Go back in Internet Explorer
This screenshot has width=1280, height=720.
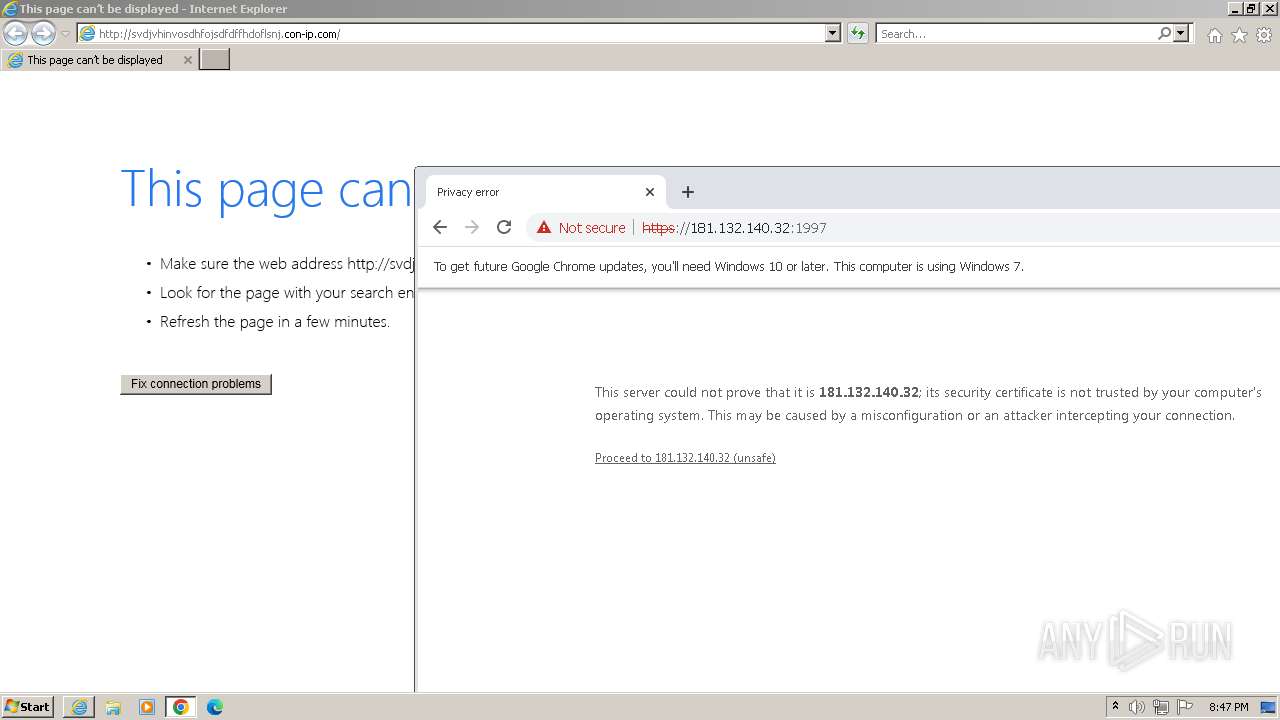15,34
